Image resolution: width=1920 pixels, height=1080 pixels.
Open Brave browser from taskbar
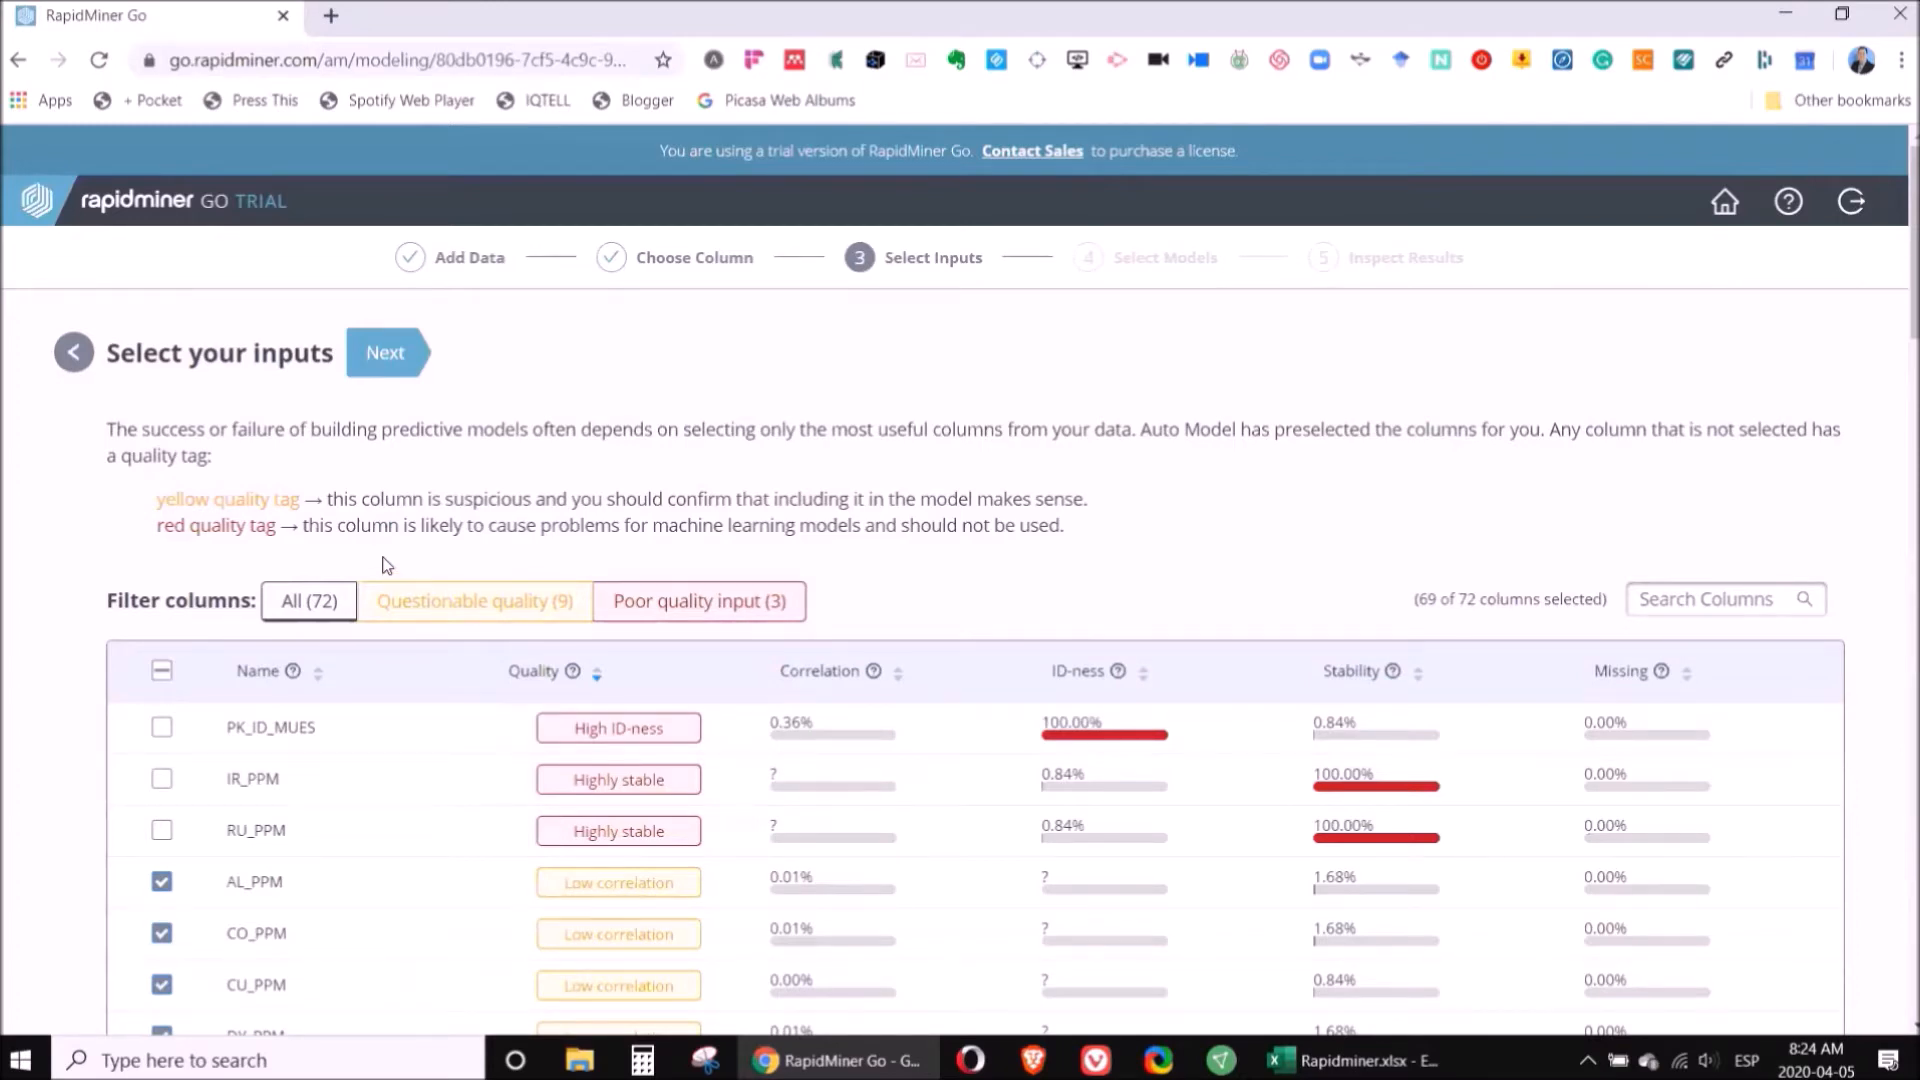click(1033, 1060)
